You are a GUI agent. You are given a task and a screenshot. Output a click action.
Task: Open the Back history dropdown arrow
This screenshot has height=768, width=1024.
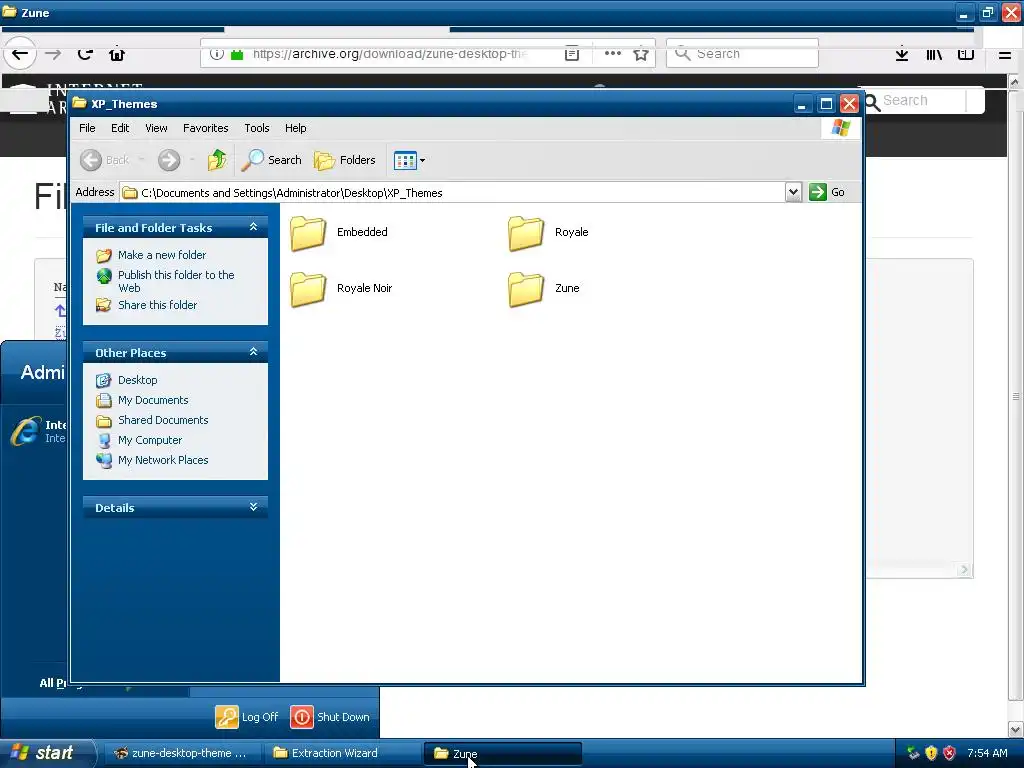141,160
